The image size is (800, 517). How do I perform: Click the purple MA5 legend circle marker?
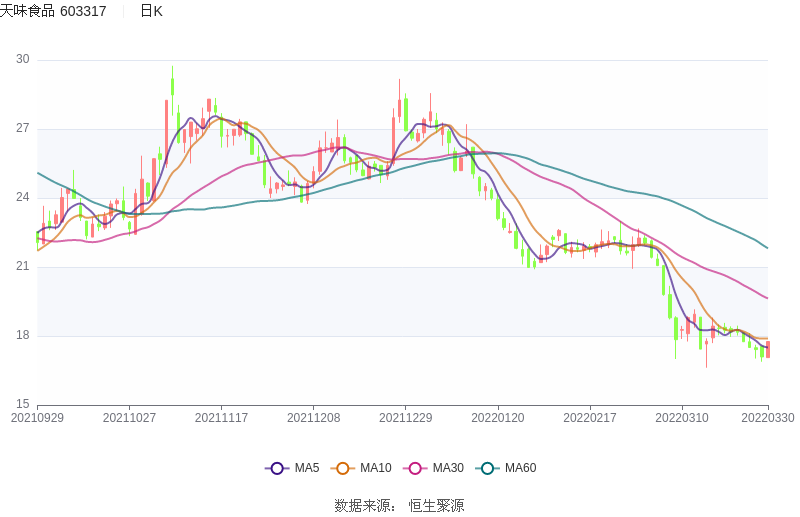pyautogui.click(x=277, y=468)
